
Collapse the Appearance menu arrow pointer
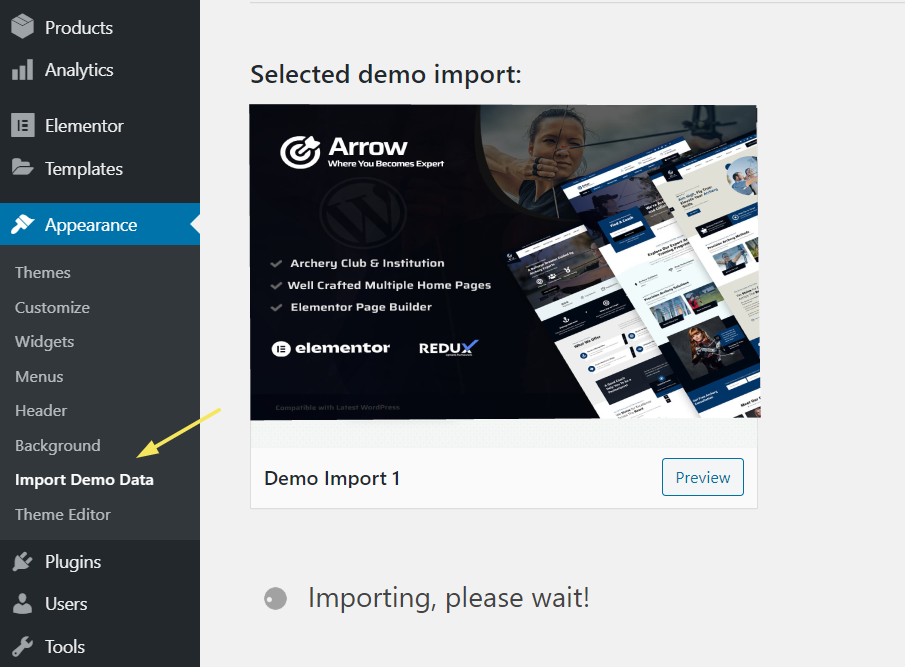(195, 225)
